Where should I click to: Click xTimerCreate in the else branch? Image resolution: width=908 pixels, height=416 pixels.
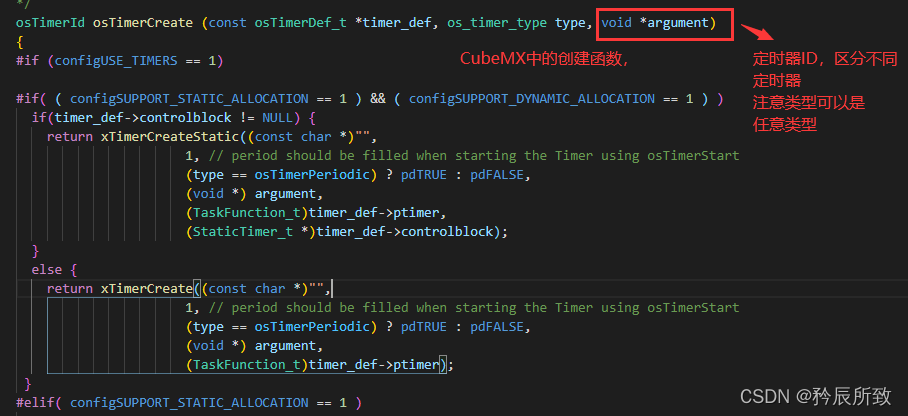click(146, 289)
